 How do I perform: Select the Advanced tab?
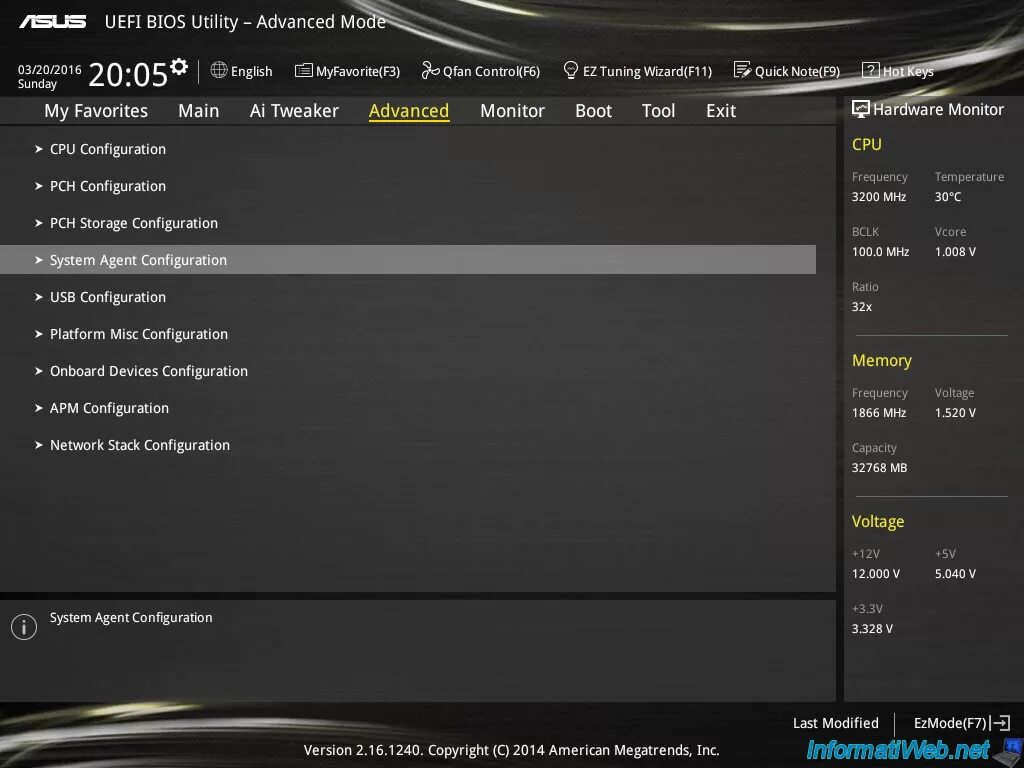[x=409, y=111]
